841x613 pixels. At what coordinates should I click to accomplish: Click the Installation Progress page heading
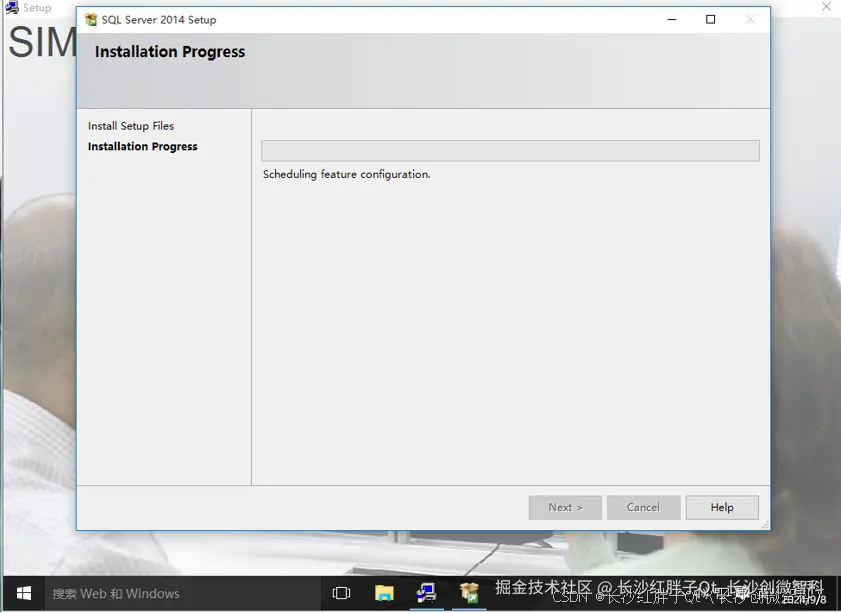pyautogui.click(x=170, y=52)
